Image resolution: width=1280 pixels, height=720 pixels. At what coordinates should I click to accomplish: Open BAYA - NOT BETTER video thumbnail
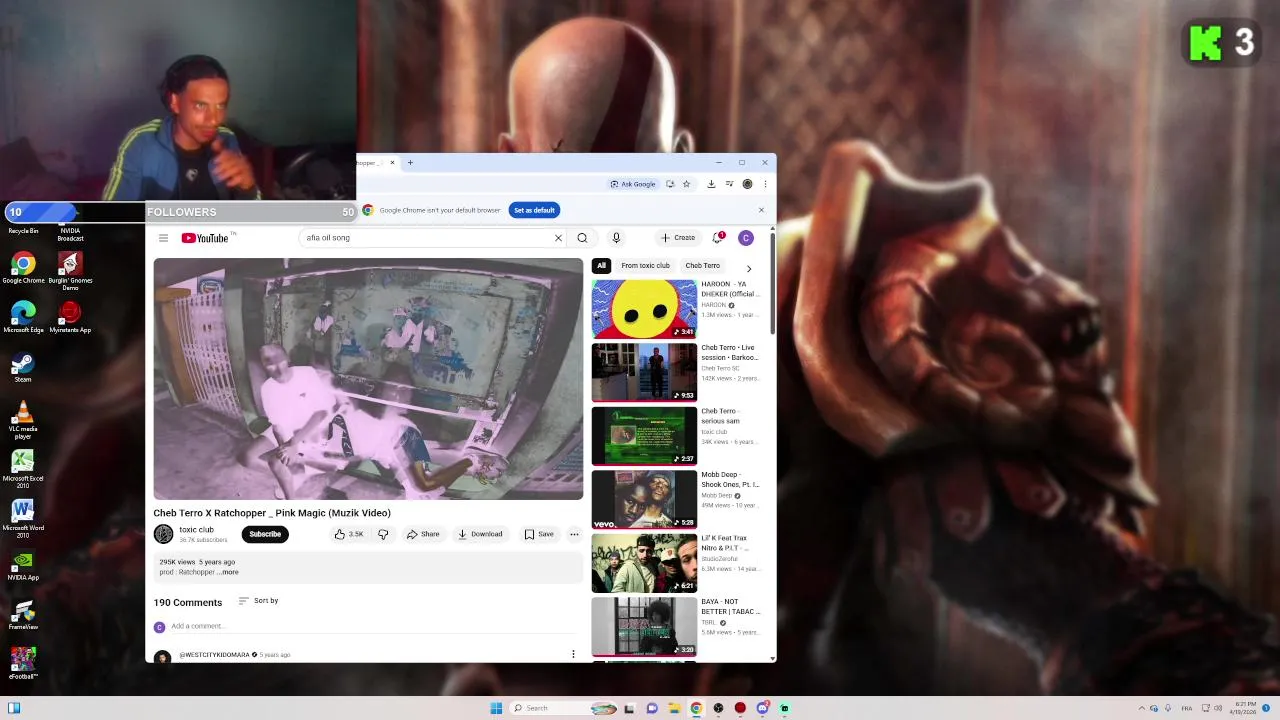[644, 626]
